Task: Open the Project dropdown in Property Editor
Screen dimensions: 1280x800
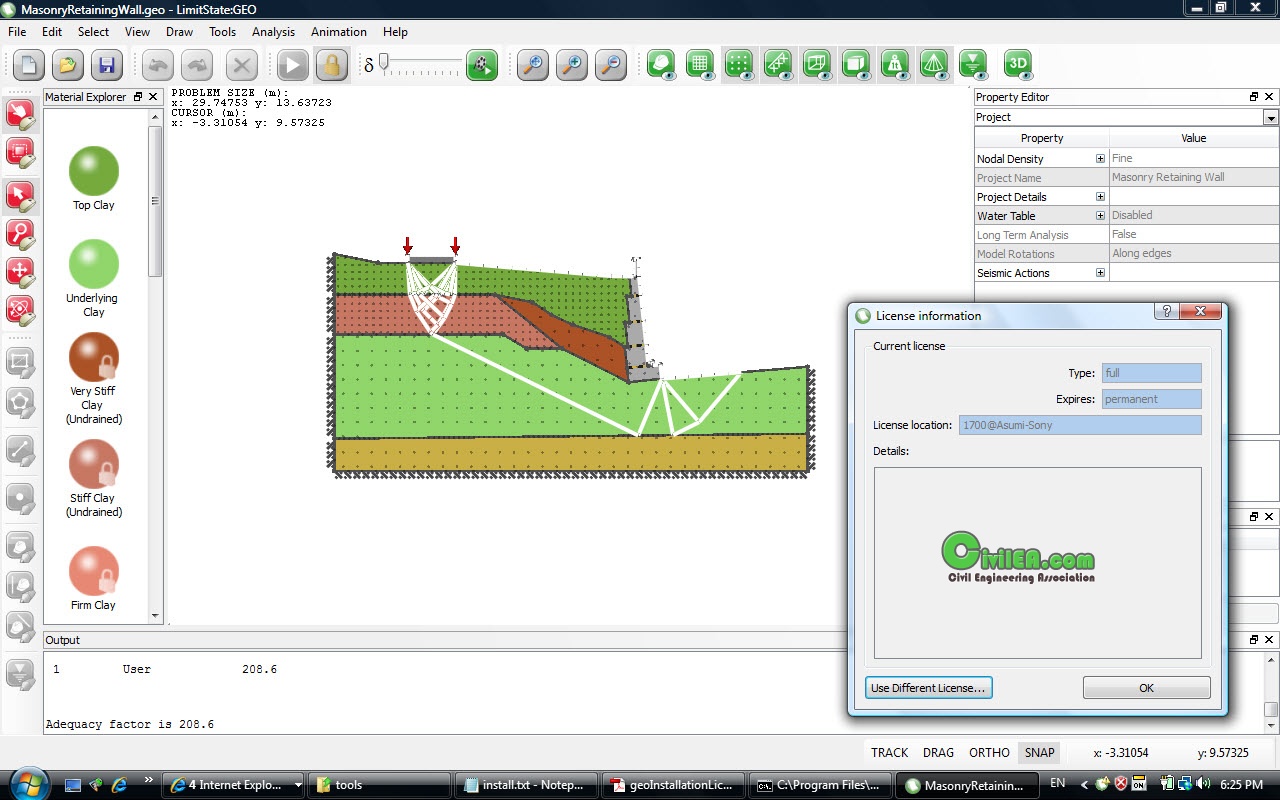Action: click(1271, 117)
